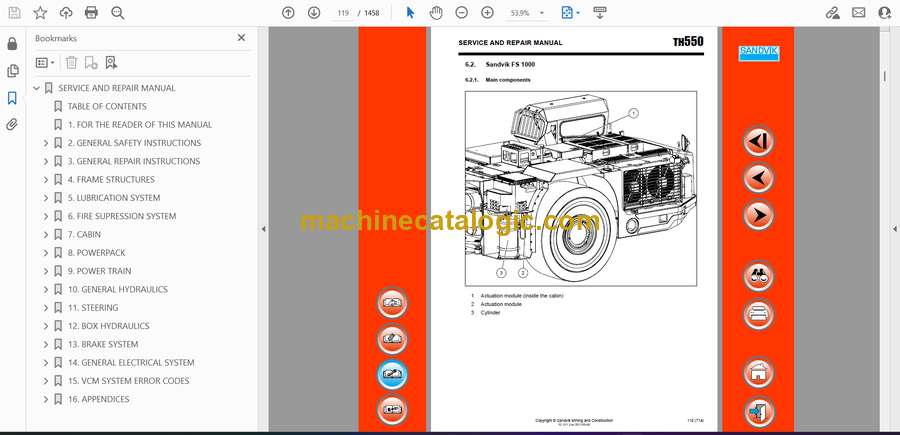This screenshot has height=435, width=900.
Task: Open the lock security panel icon
Action: [x=12, y=44]
